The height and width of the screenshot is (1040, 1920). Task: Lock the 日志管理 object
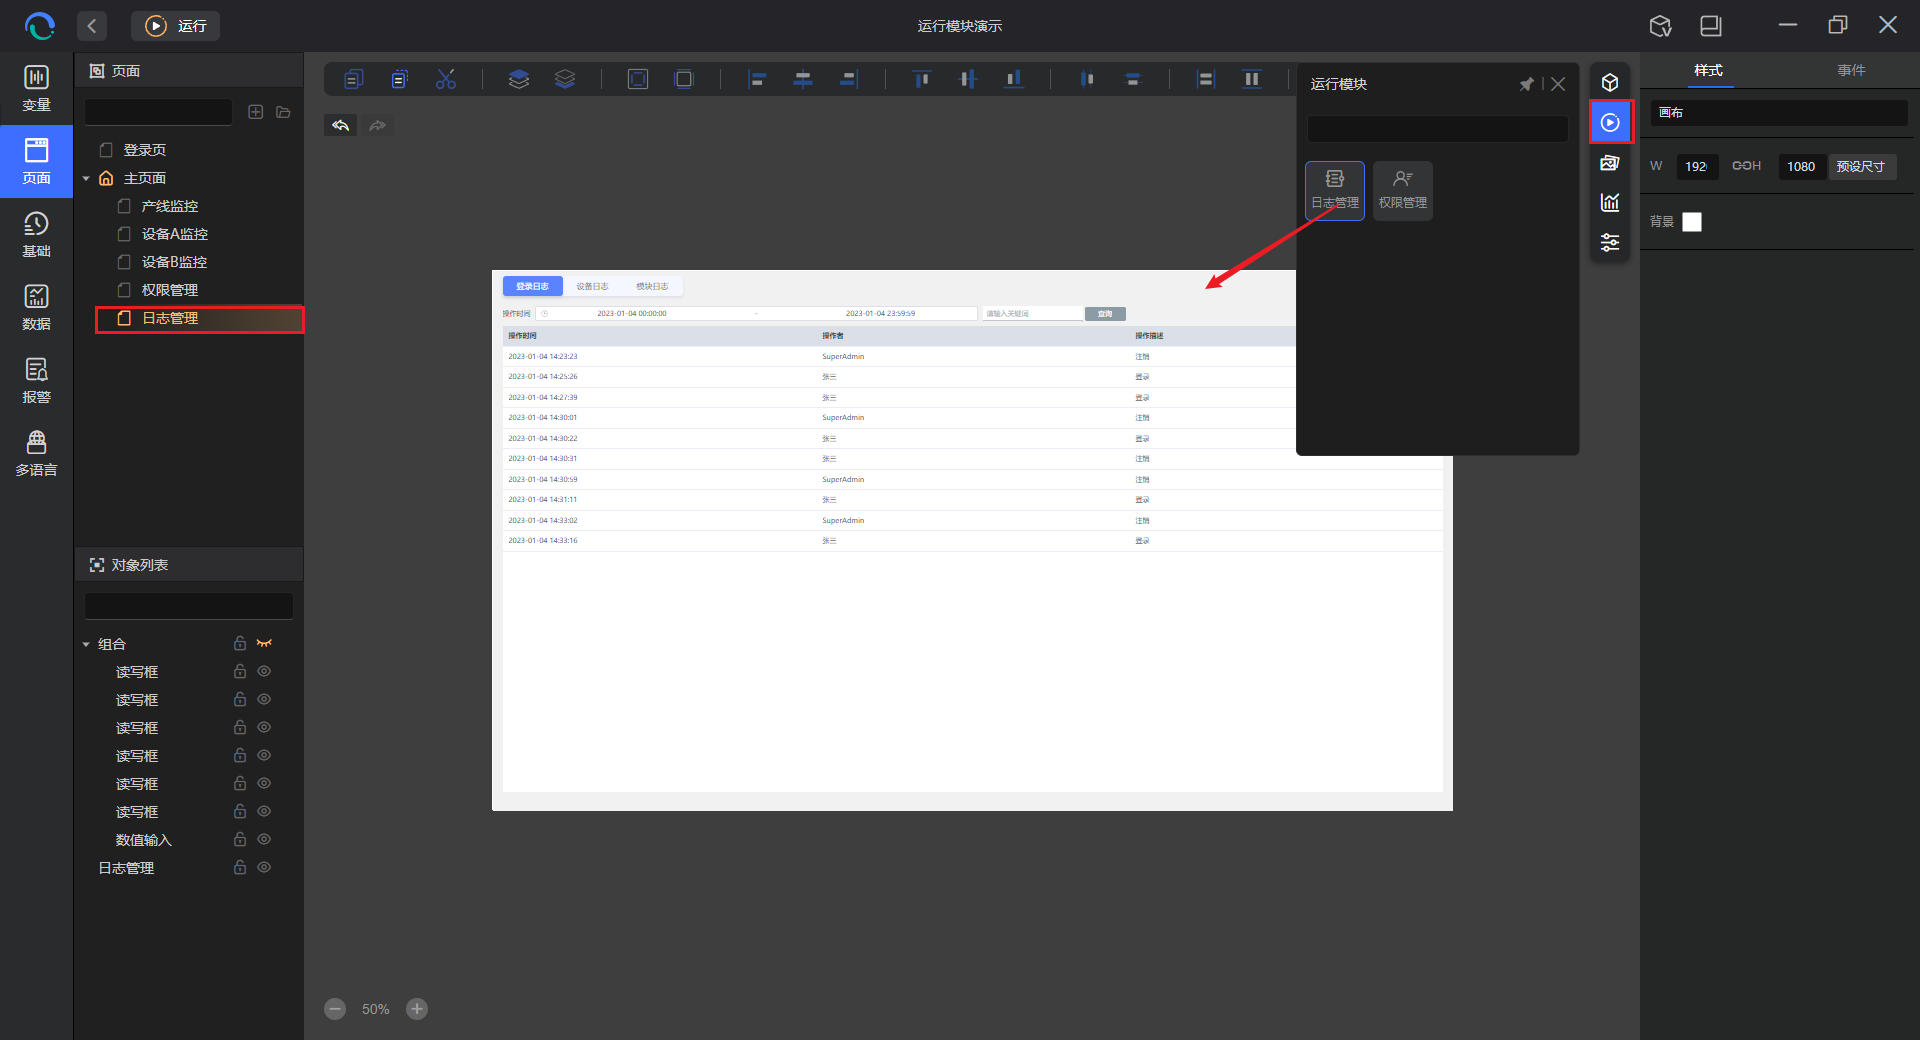tap(240, 867)
